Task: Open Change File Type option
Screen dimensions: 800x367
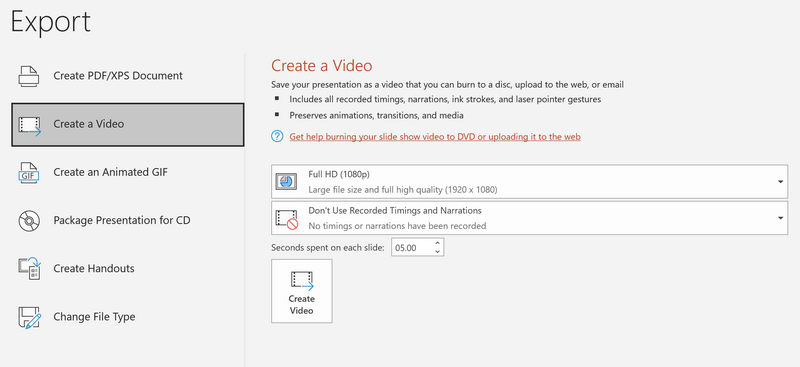Action: tap(128, 317)
